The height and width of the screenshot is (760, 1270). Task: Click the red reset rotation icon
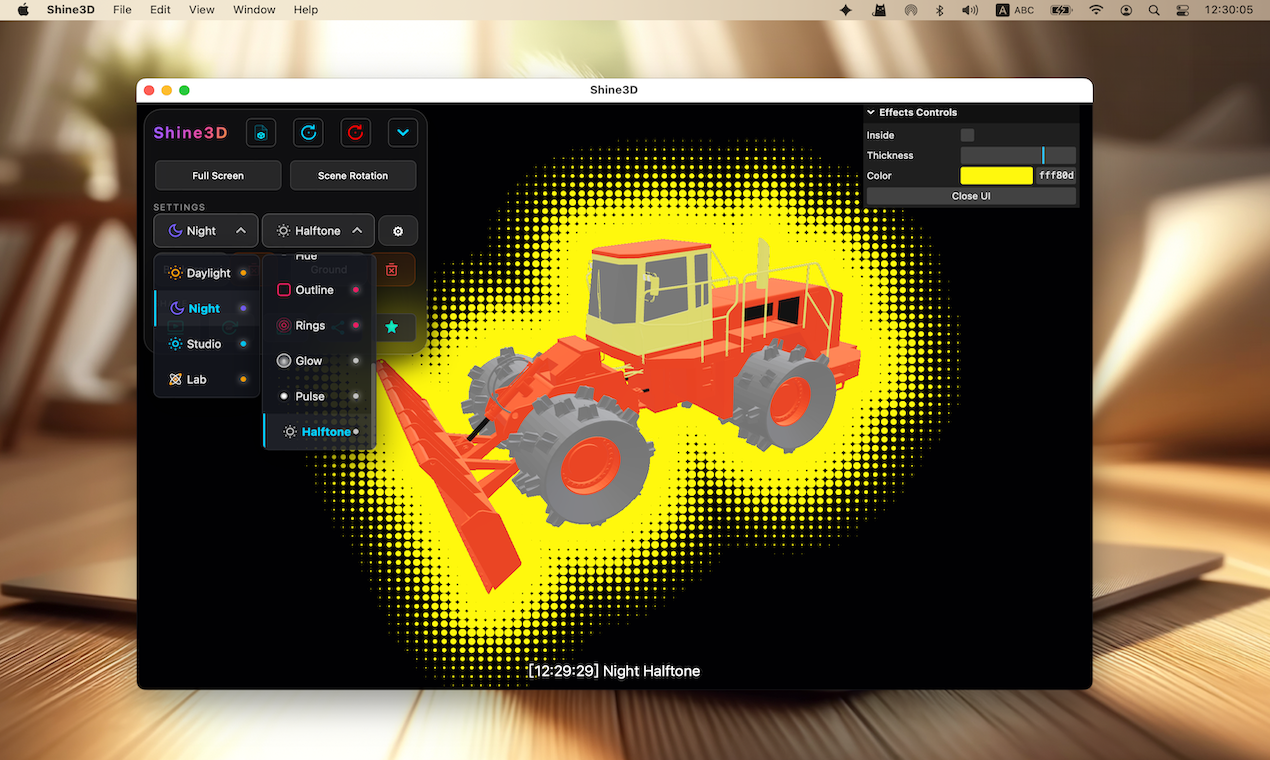[x=355, y=132]
